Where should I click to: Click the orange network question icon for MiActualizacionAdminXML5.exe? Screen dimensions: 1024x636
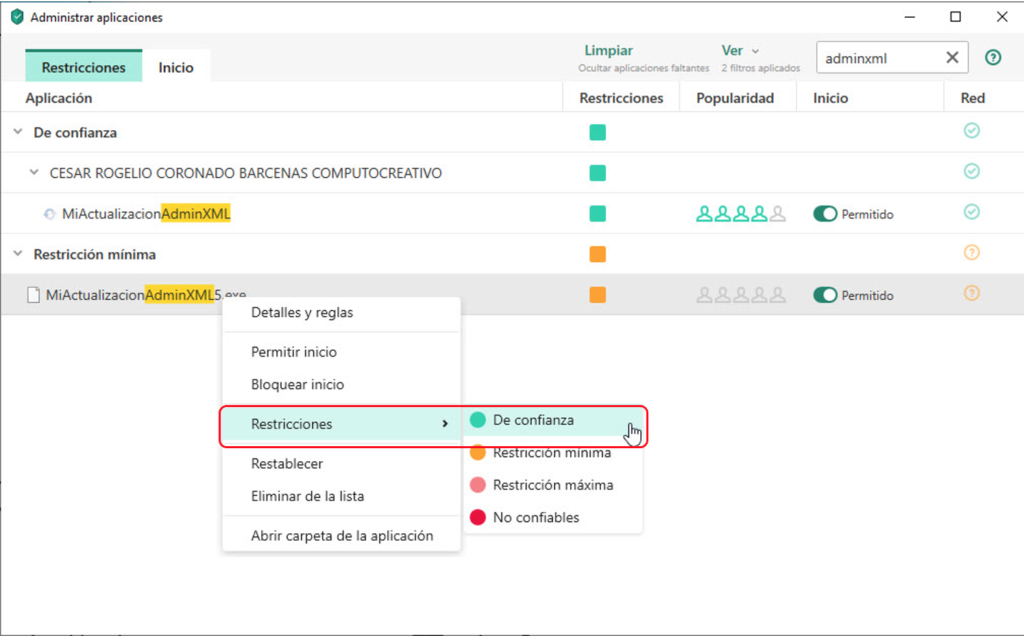(971, 294)
